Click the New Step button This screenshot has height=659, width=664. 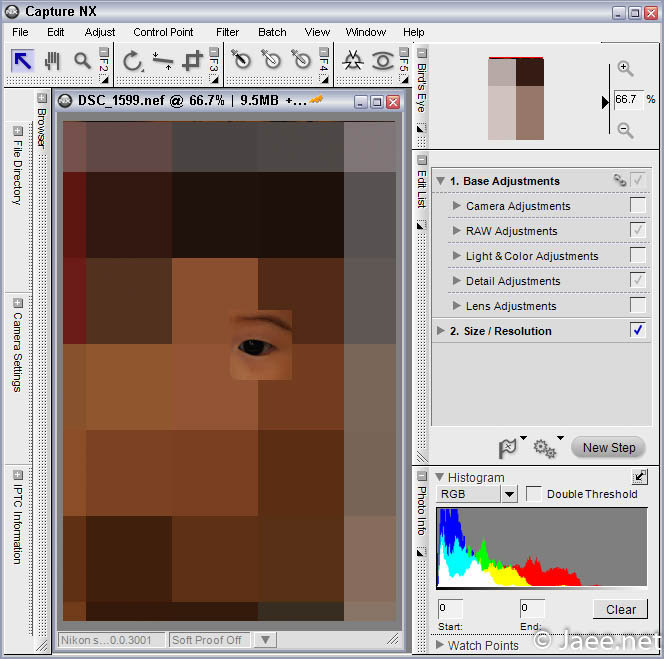(x=609, y=448)
